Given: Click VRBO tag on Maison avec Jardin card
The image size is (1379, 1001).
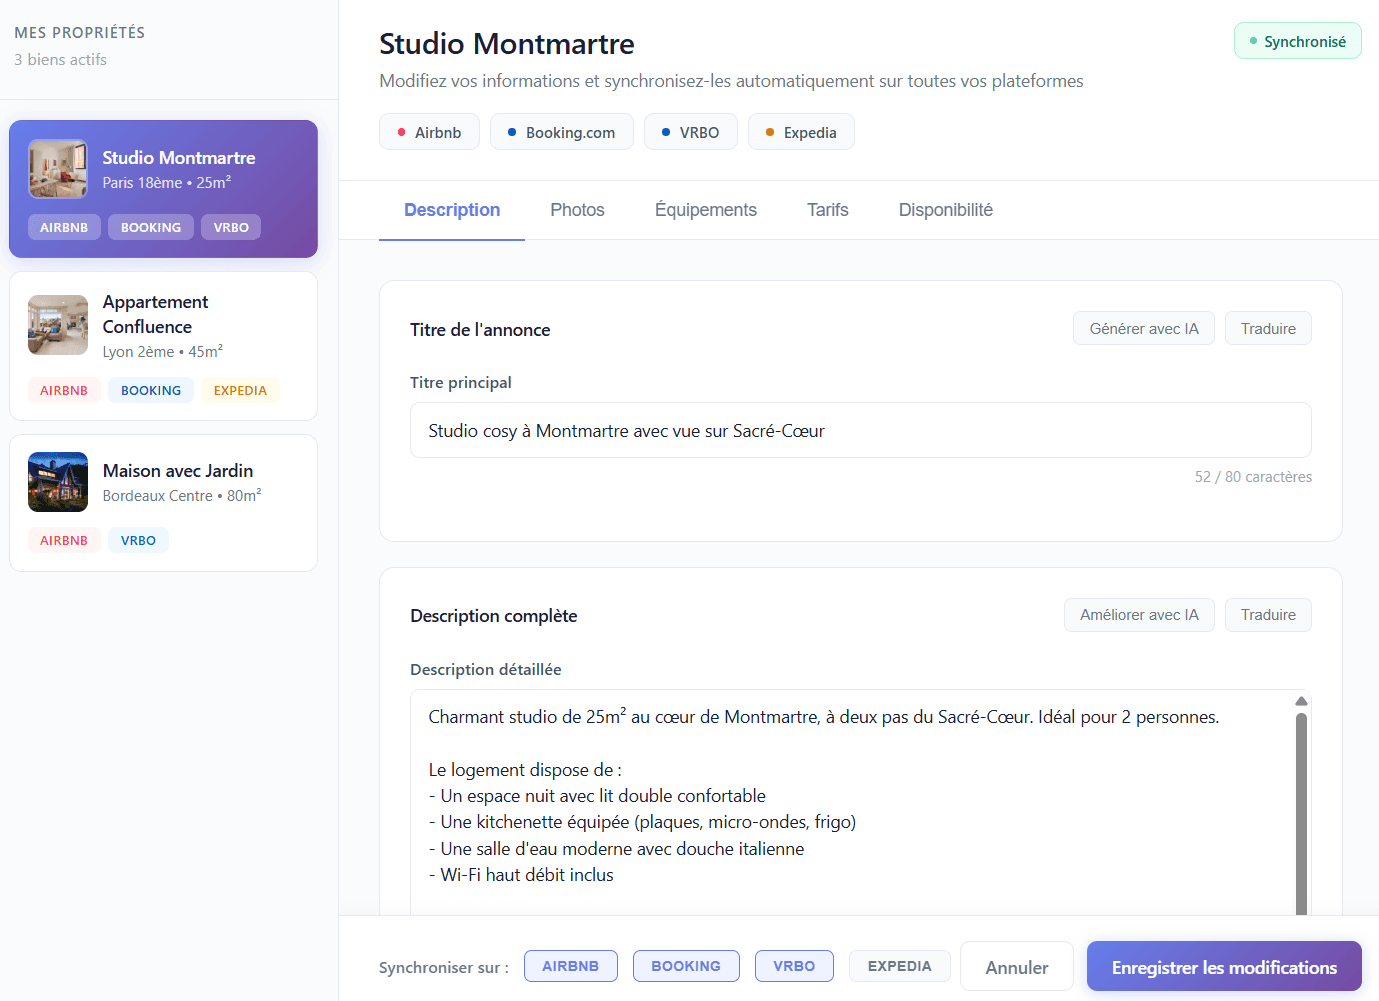Looking at the screenshot, I should [x=138, y=540].
